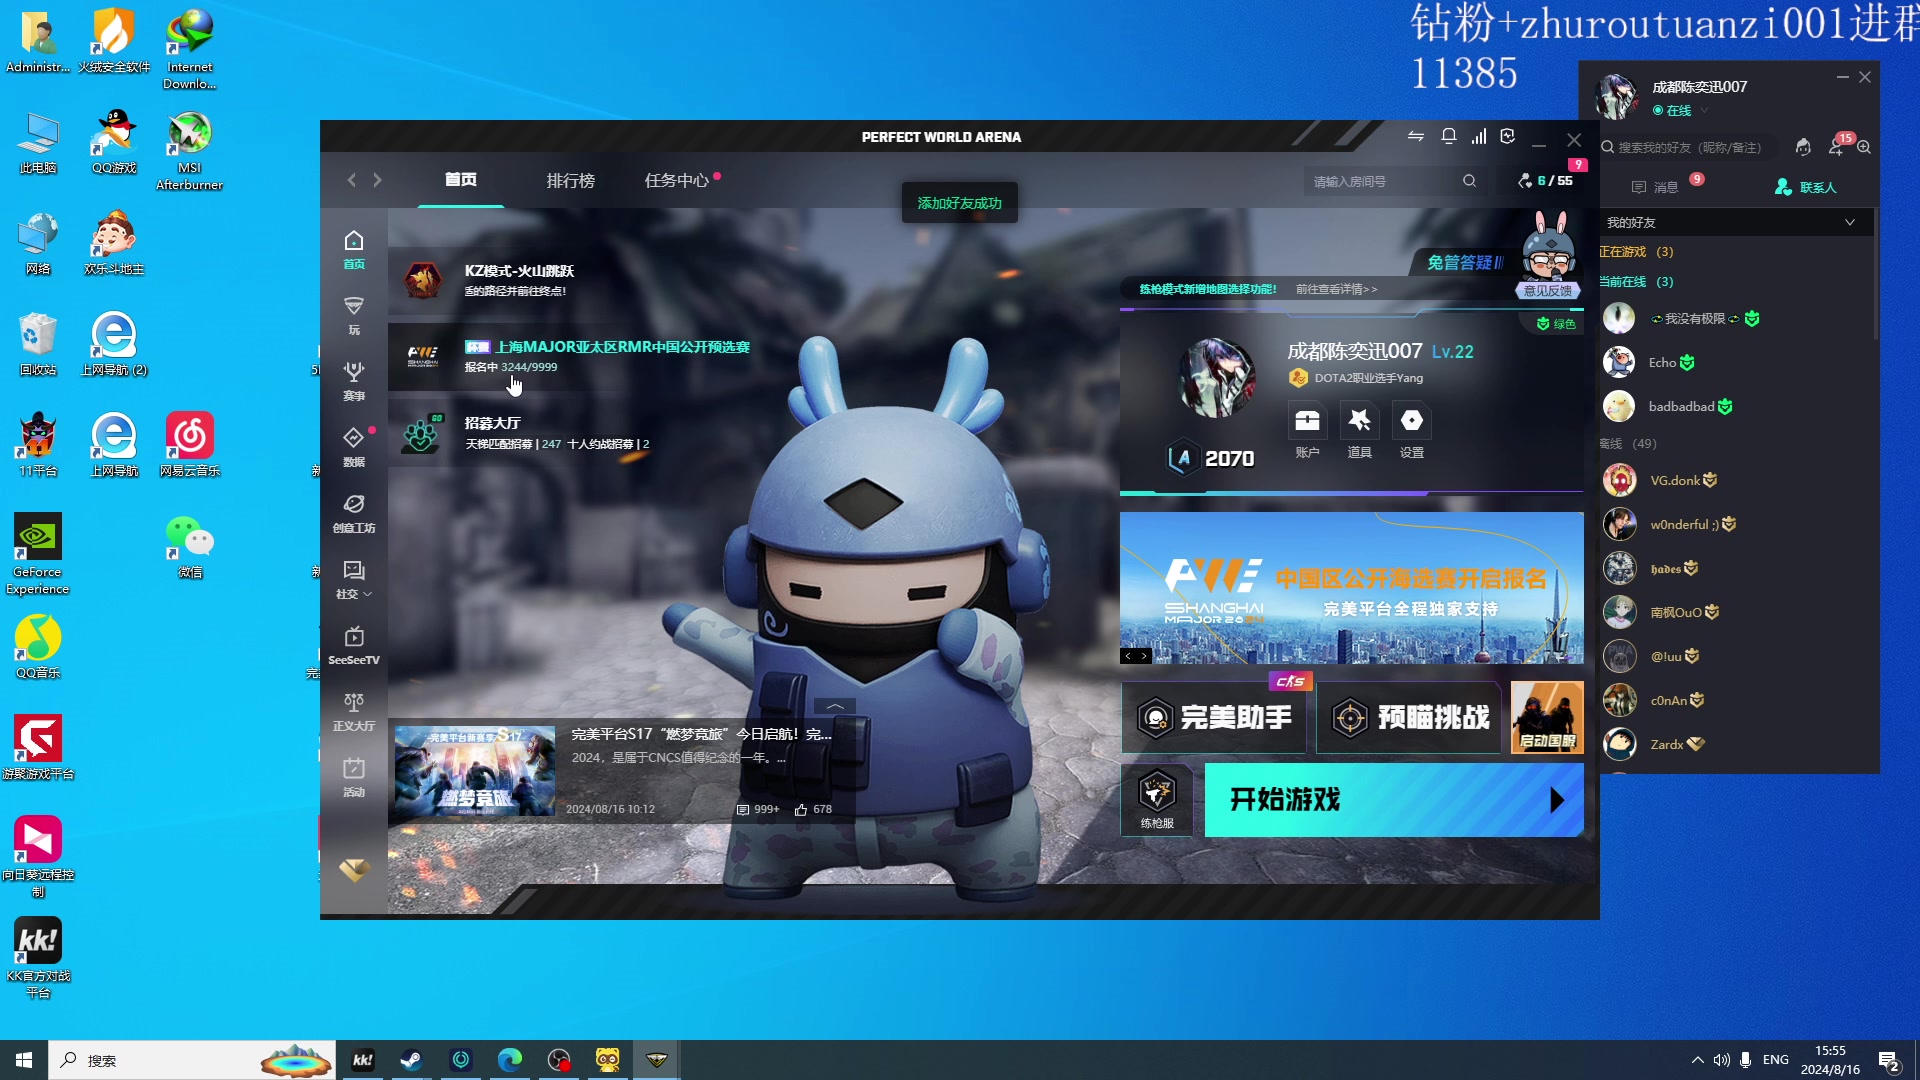
Task: Open the 玩 play icon in left sidebar
Action: 354,315
